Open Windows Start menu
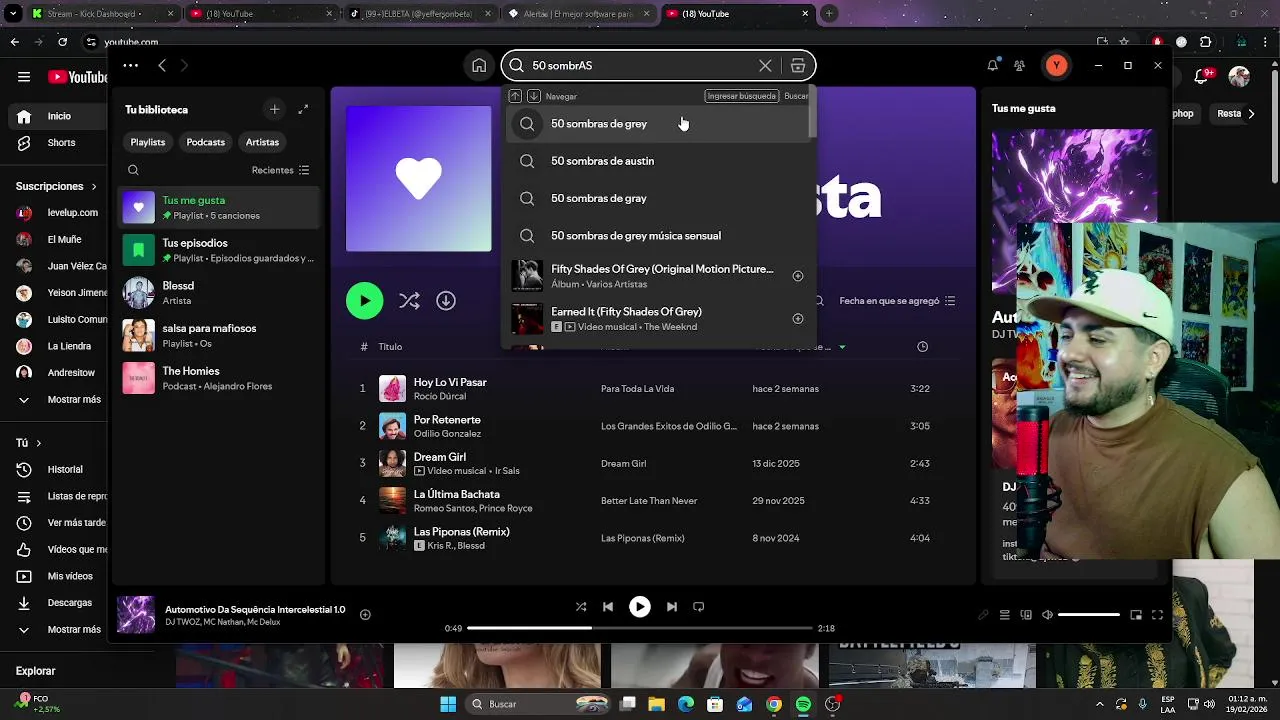 (448, 704)
